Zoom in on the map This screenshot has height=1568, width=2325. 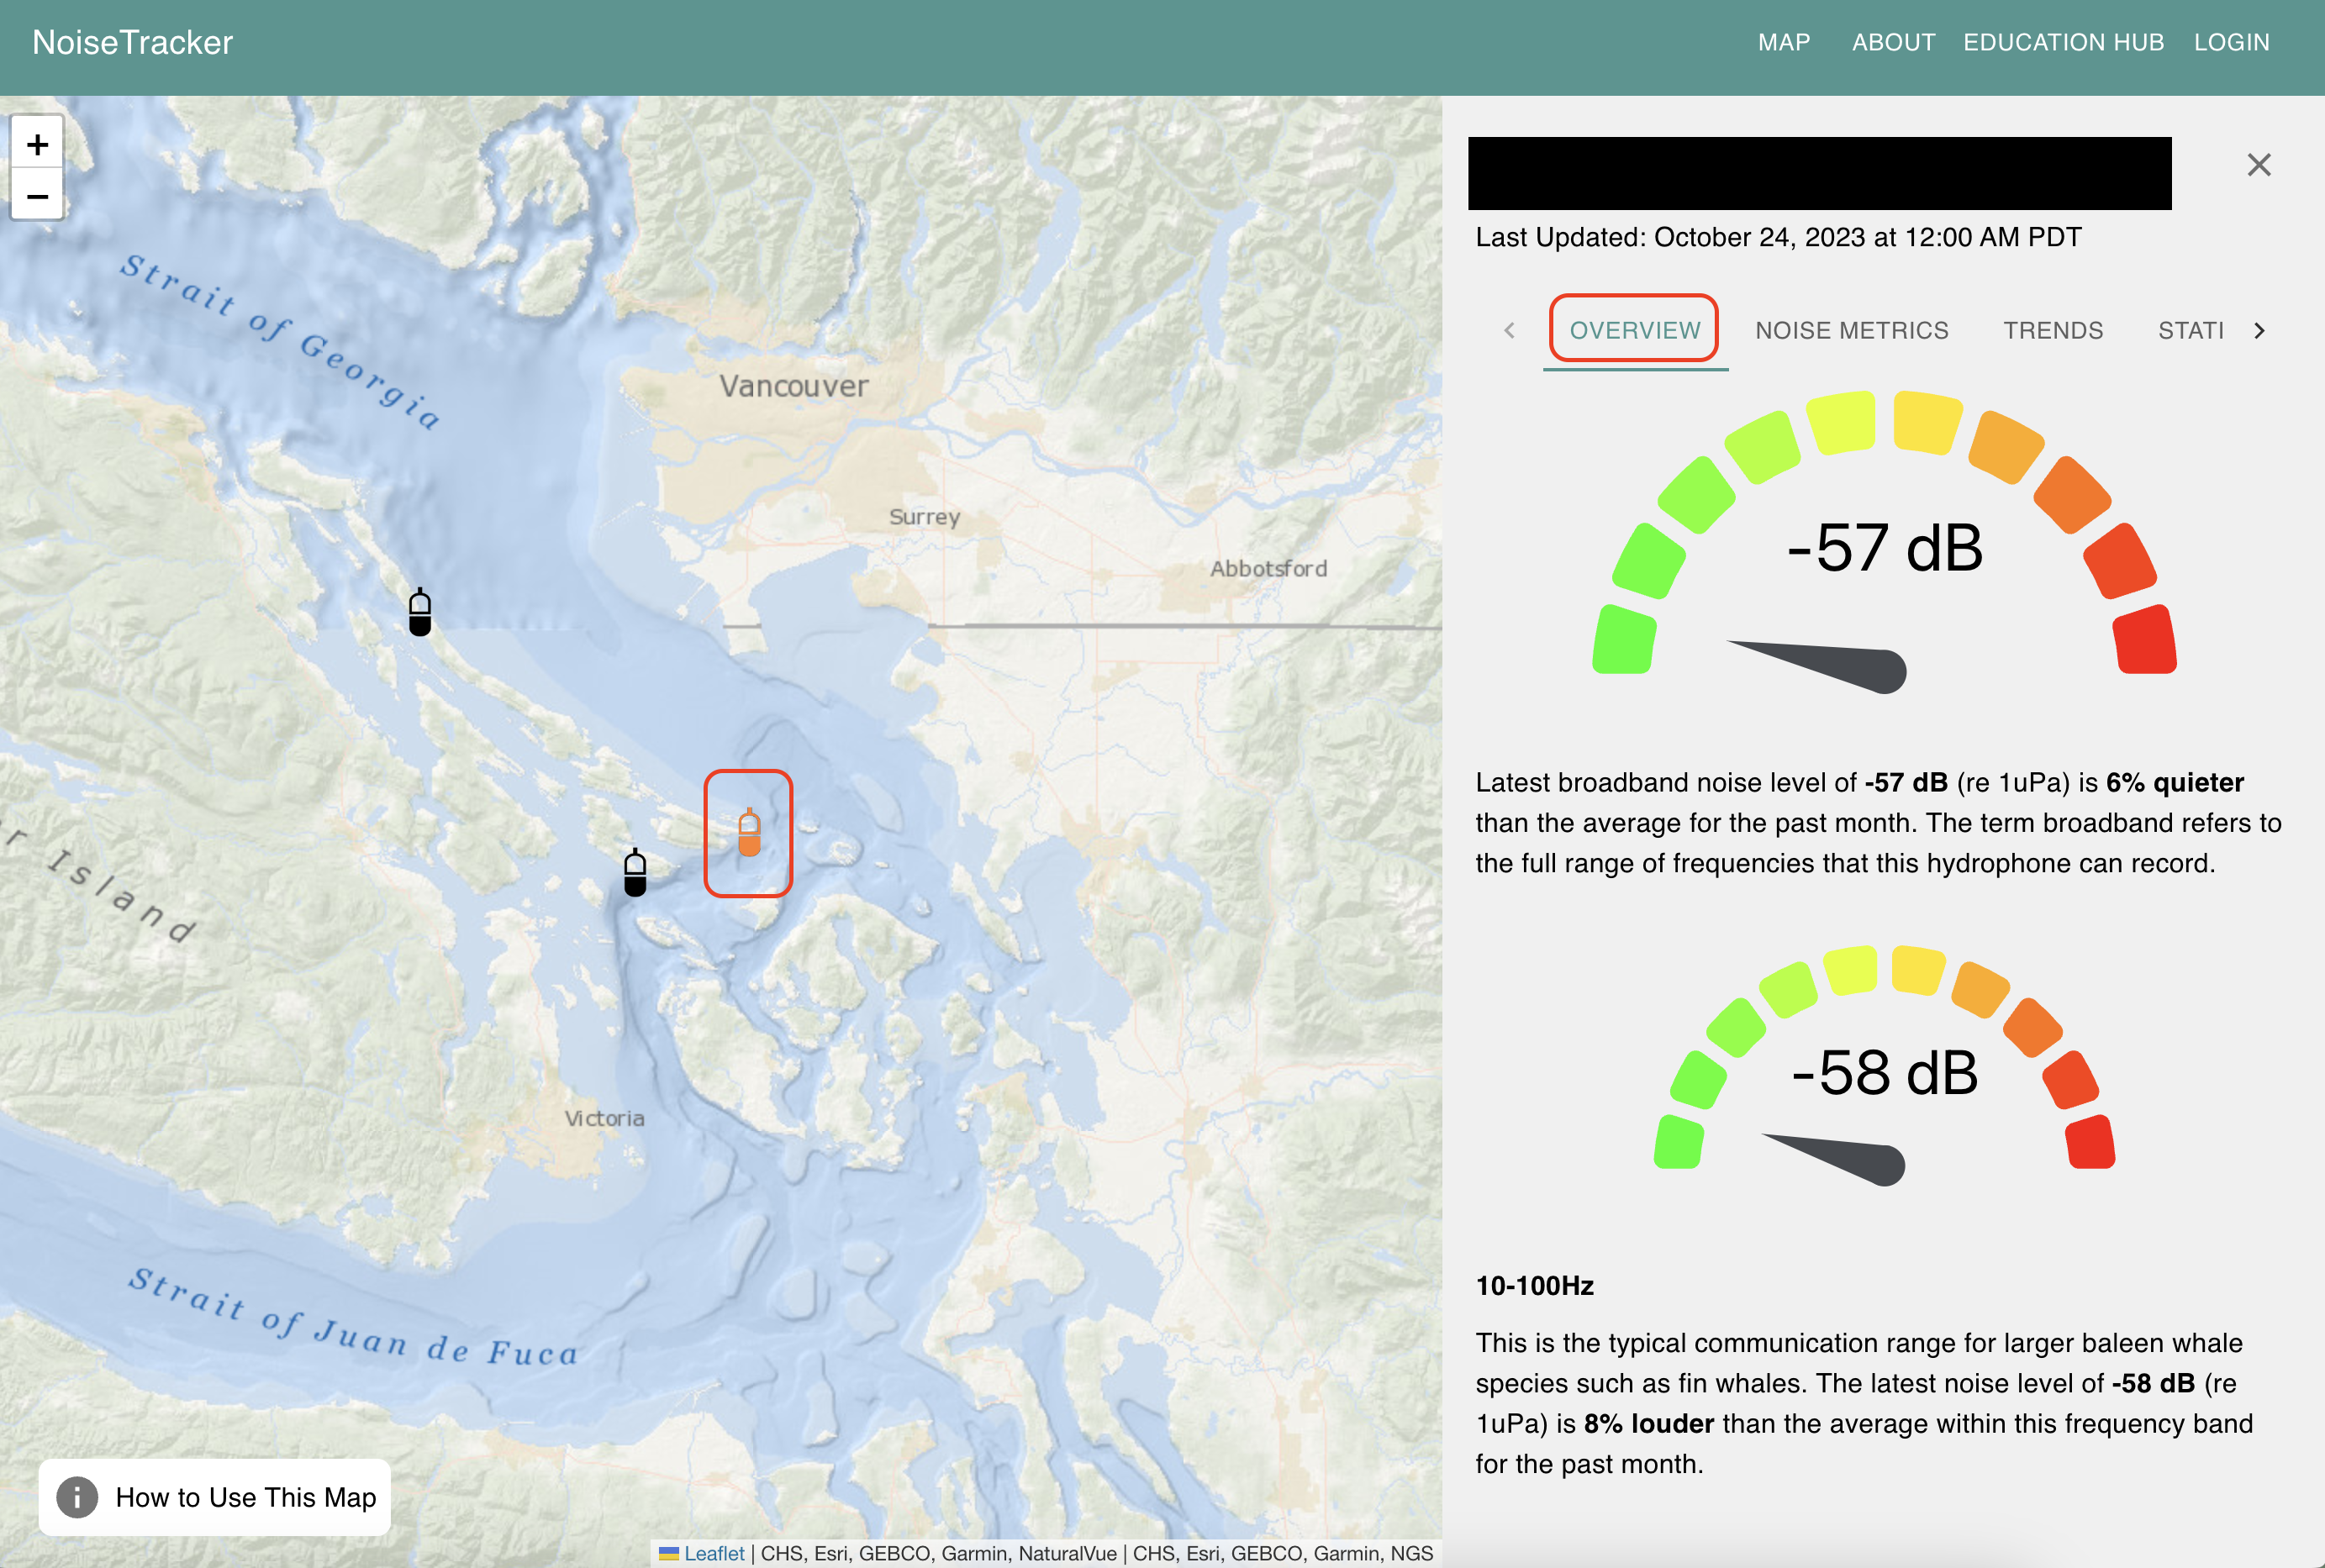click(37, 144)
